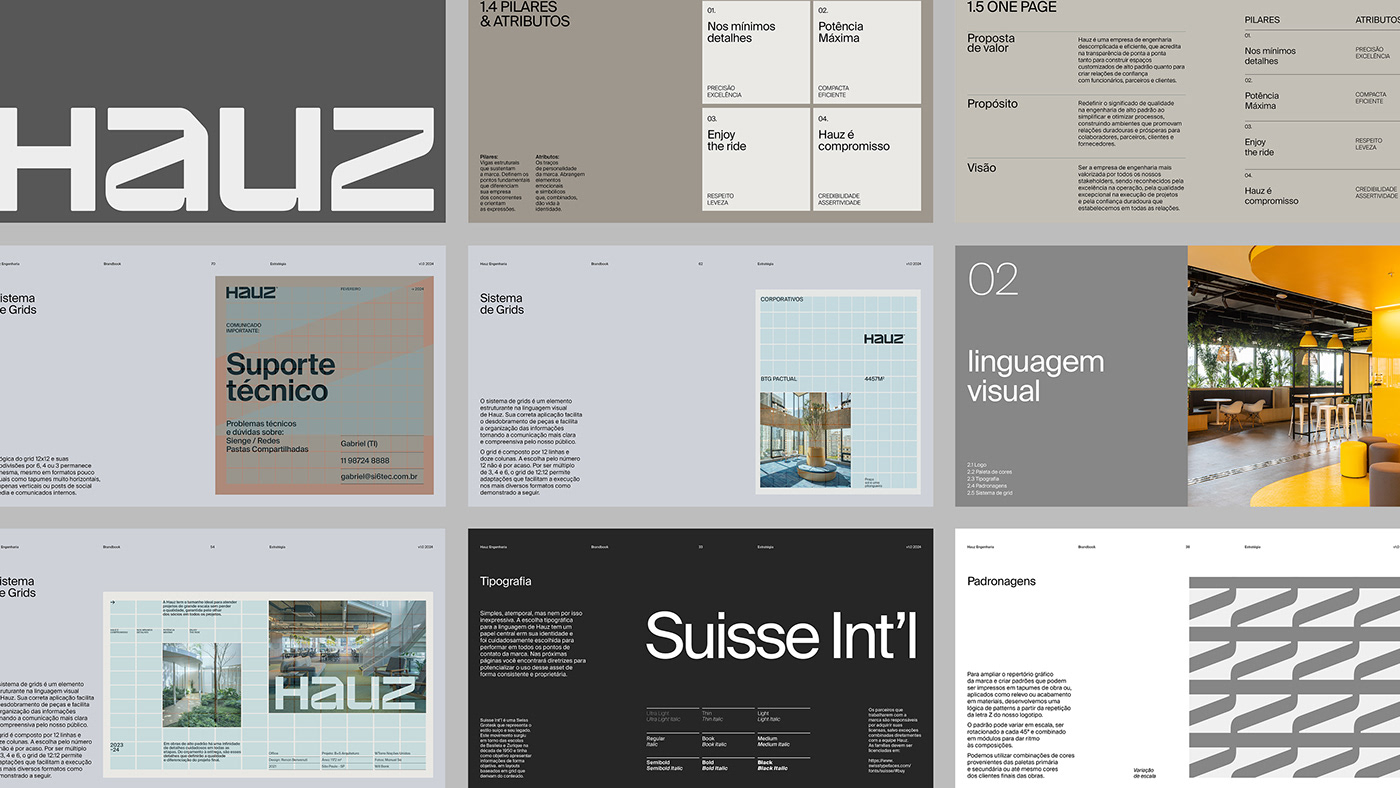This screenshot has width=1400, height=788.
Task: Click 'Potência Máxima' in the One Page pilares list
Action: [1261, 100]
